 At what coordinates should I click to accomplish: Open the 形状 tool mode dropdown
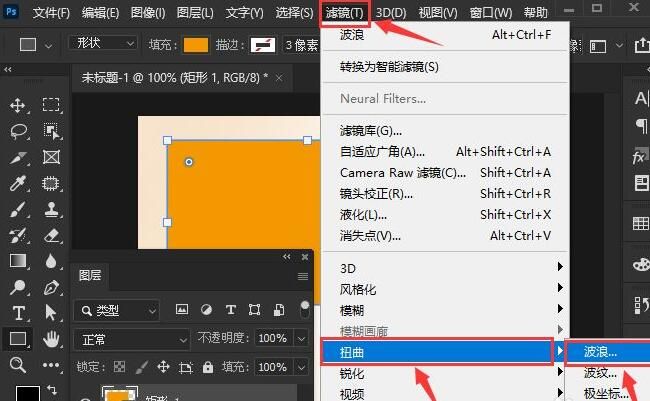pyautogui.click(x=102, y=43)
